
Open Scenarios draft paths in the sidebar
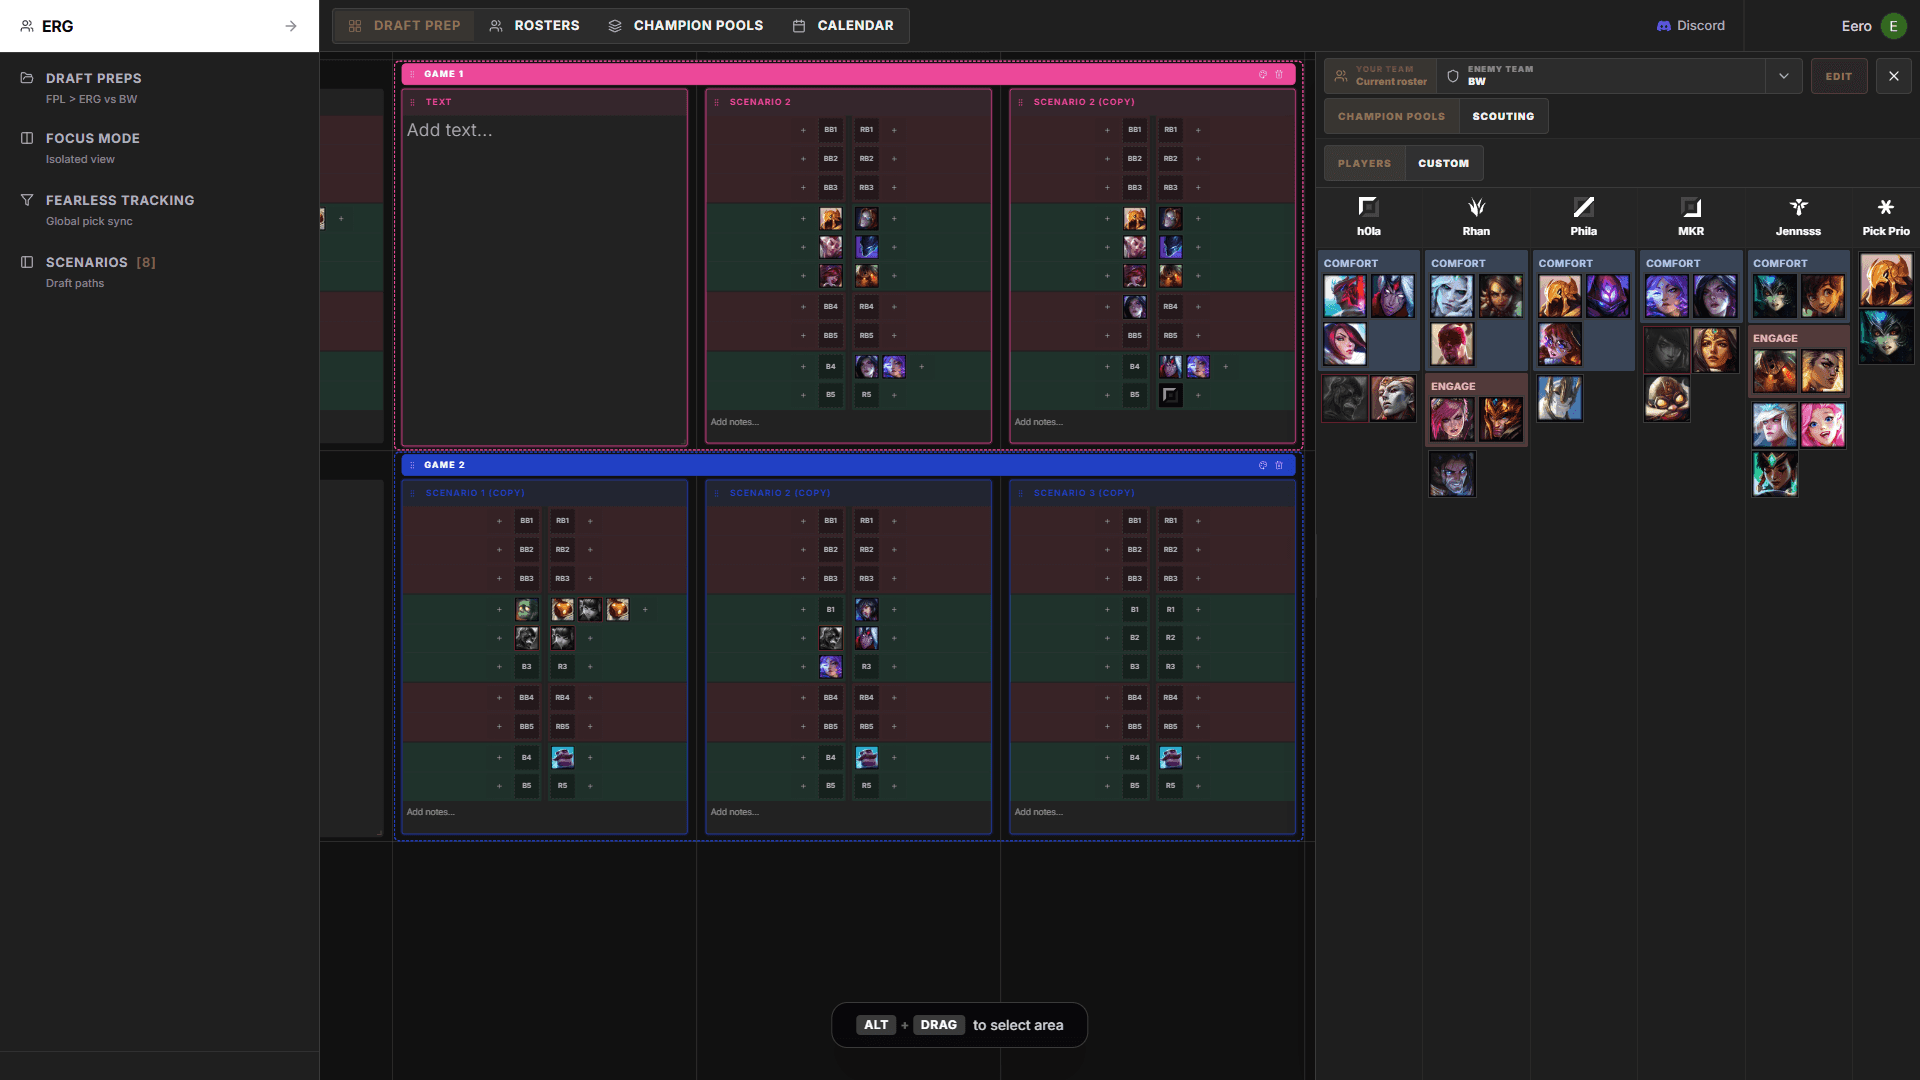tap(160, 272)
